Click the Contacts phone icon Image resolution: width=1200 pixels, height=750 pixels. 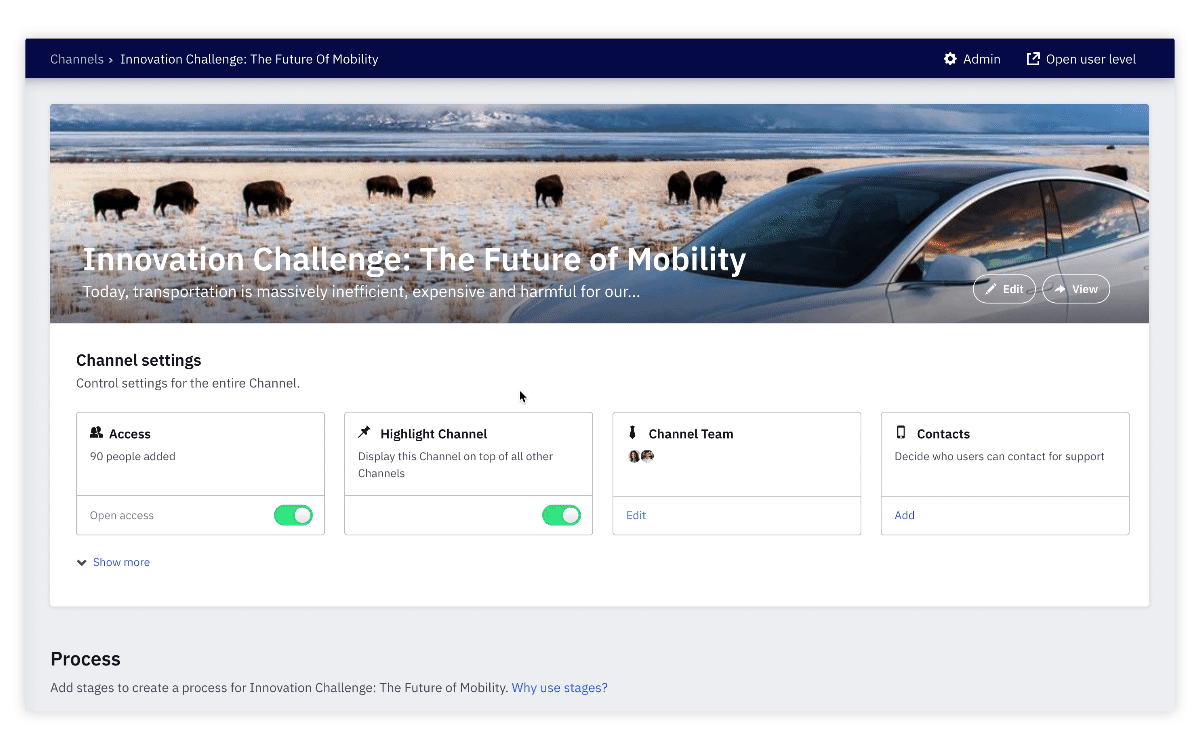901,433
